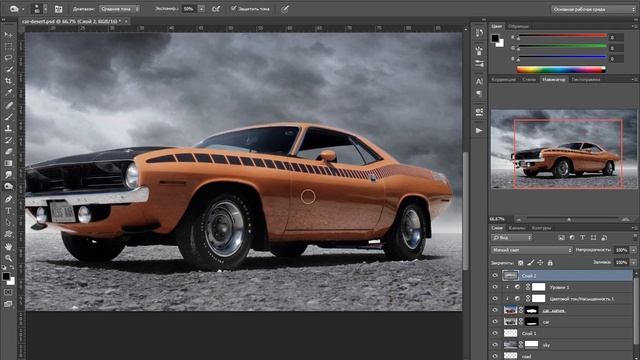
Task: Select the History Brush tool
Action: 8,140
